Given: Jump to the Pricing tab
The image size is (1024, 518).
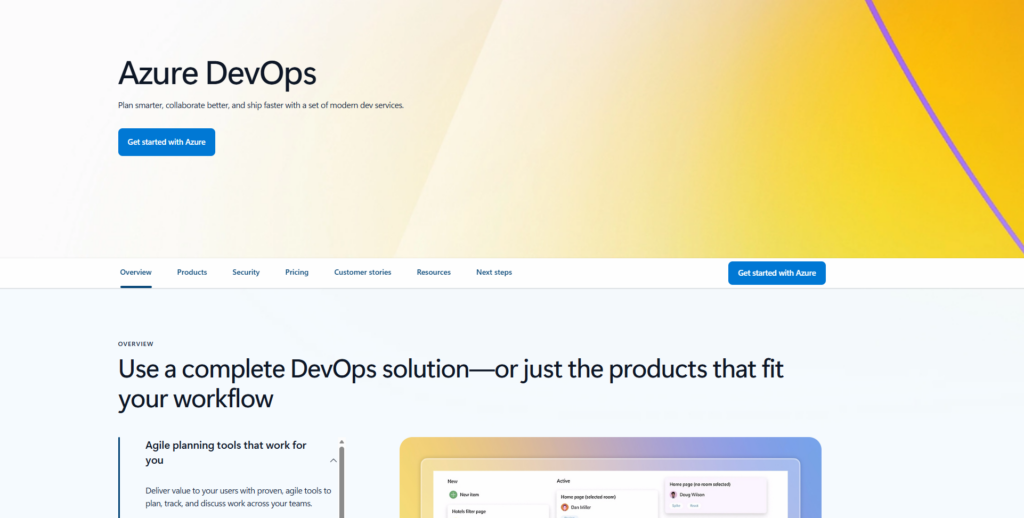Looking at the screenshot, I should click(x=296, y=272).
